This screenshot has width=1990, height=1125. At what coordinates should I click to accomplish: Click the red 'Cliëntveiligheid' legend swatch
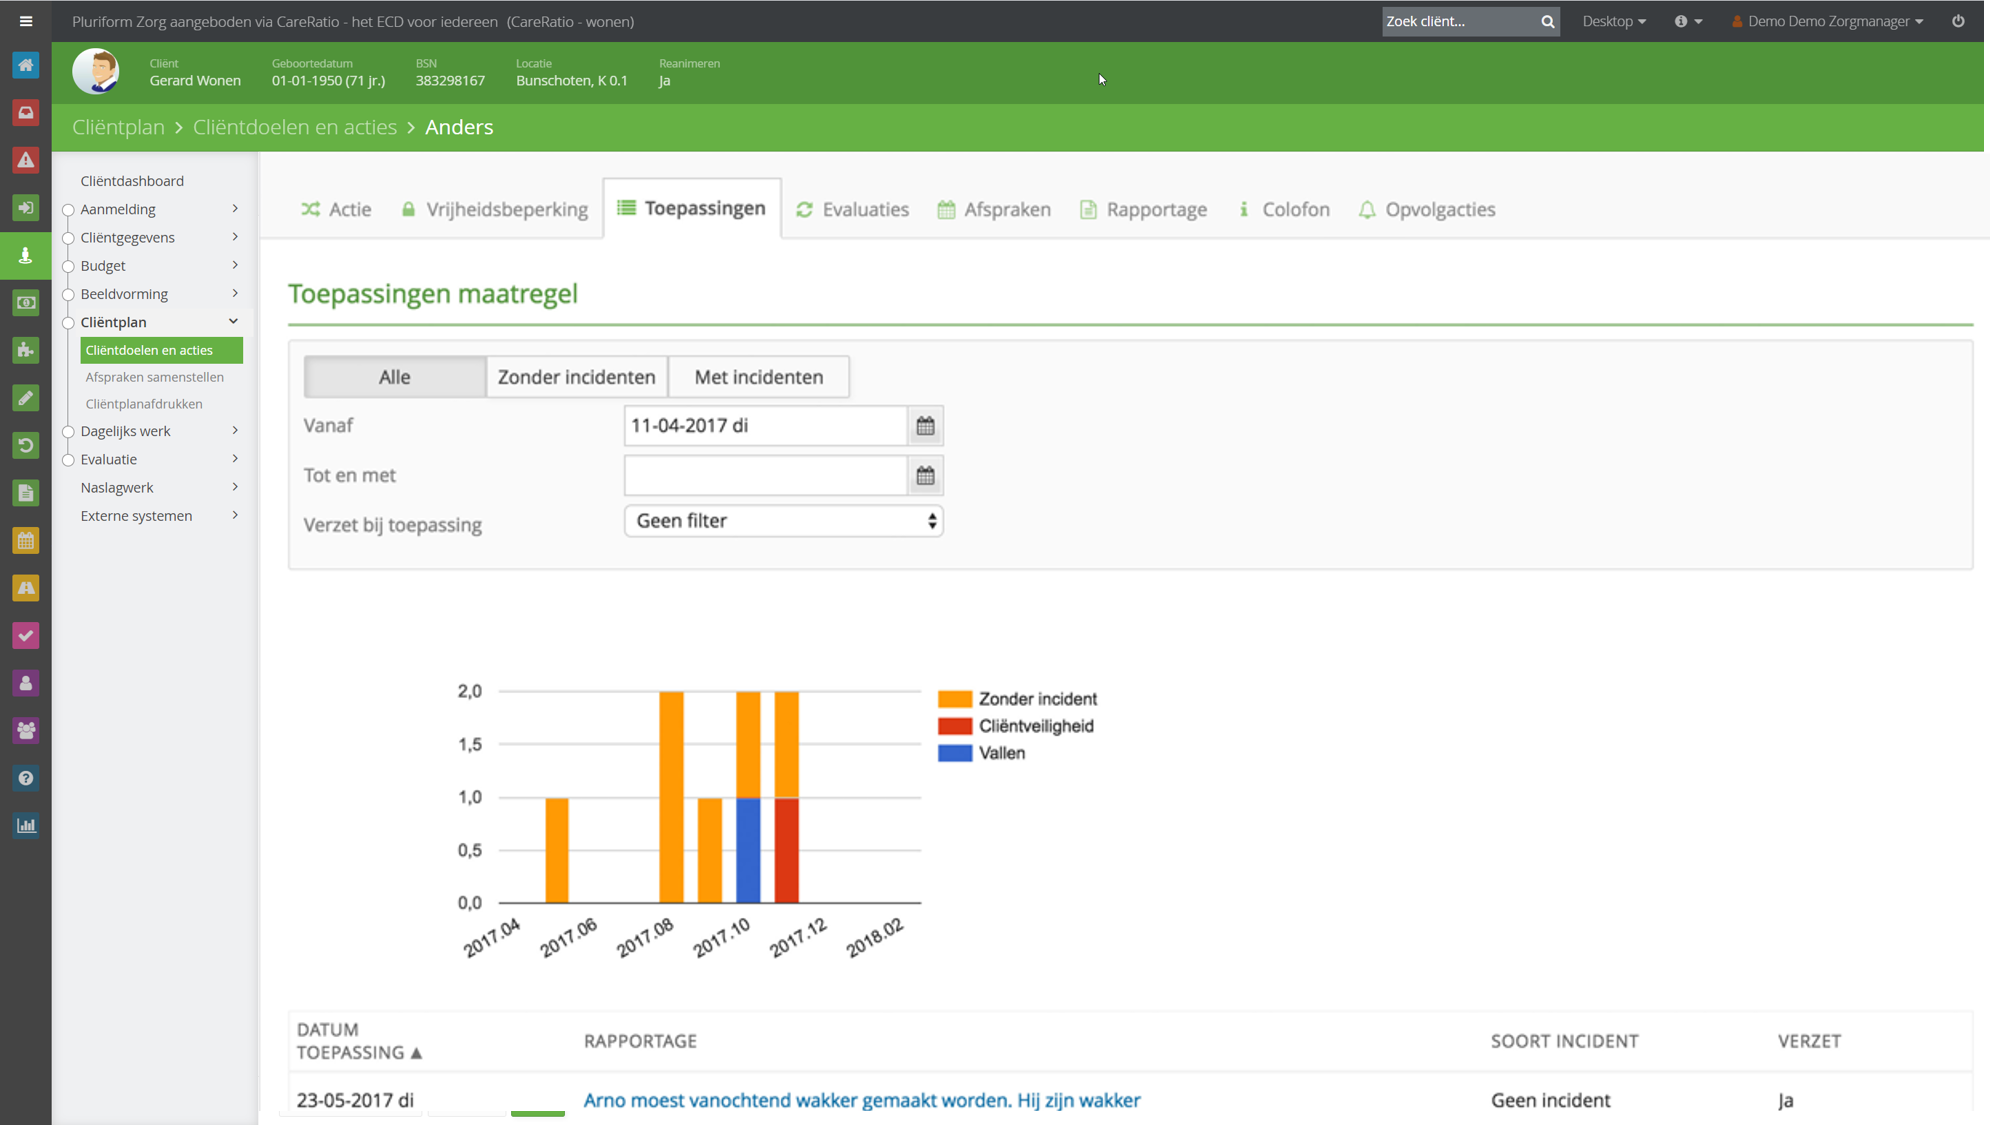(x=955, y=726)
